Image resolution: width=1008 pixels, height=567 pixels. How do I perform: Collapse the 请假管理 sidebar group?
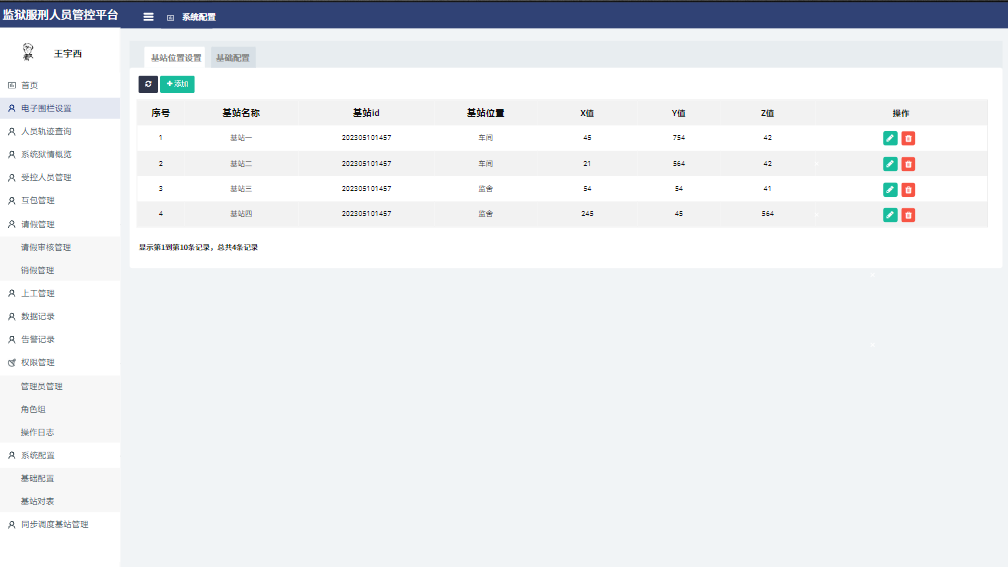[38, 224]
